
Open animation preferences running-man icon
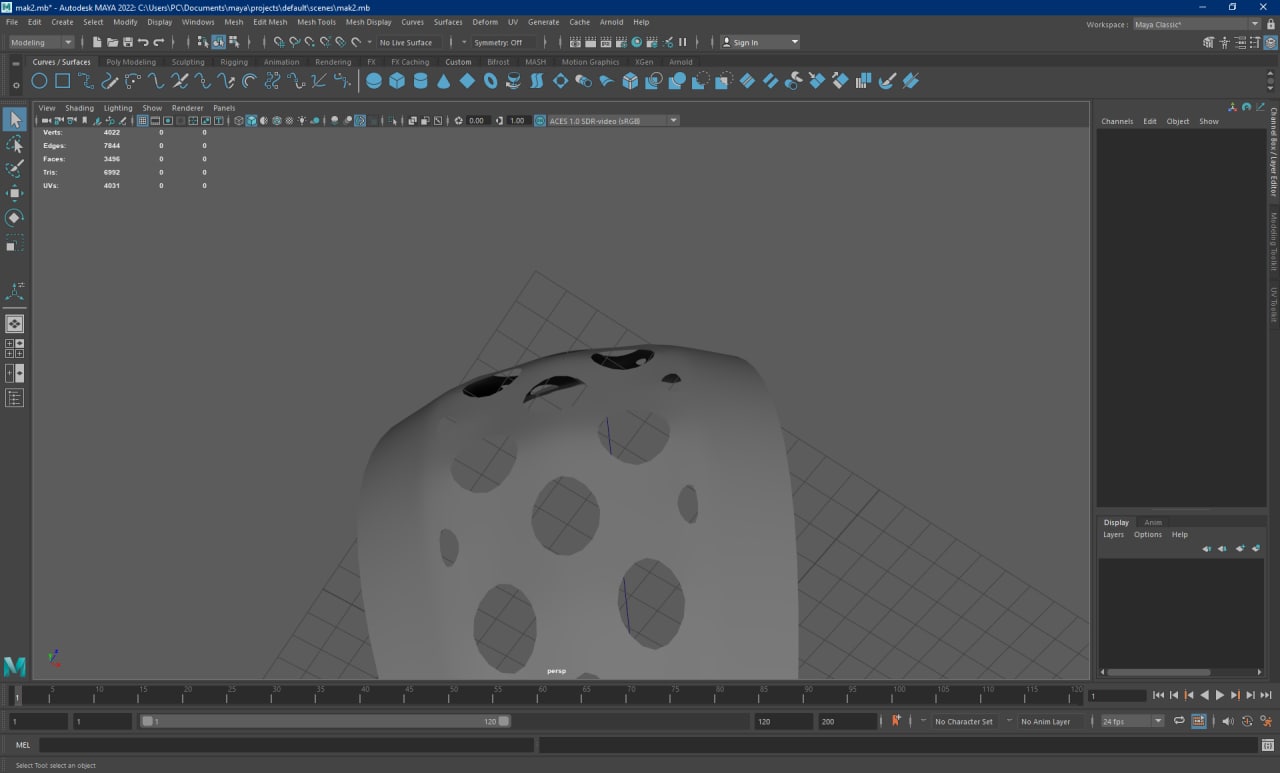click(1266, 721)
